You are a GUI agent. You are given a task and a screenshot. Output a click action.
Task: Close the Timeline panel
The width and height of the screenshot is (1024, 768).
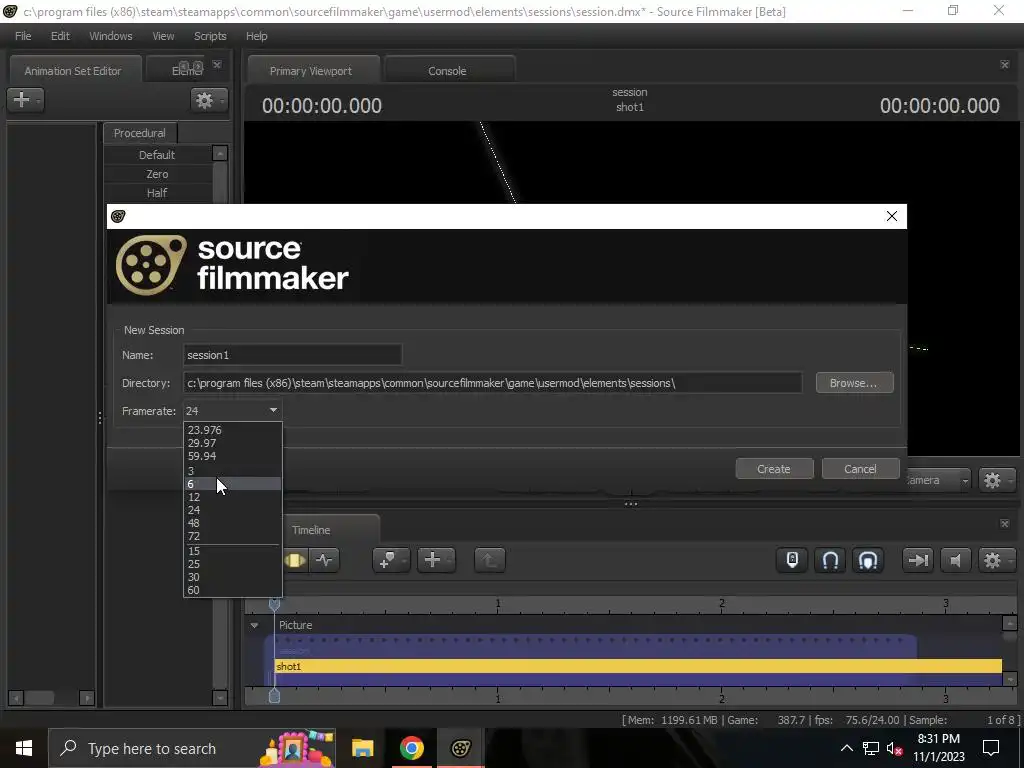click(1004, 524)
